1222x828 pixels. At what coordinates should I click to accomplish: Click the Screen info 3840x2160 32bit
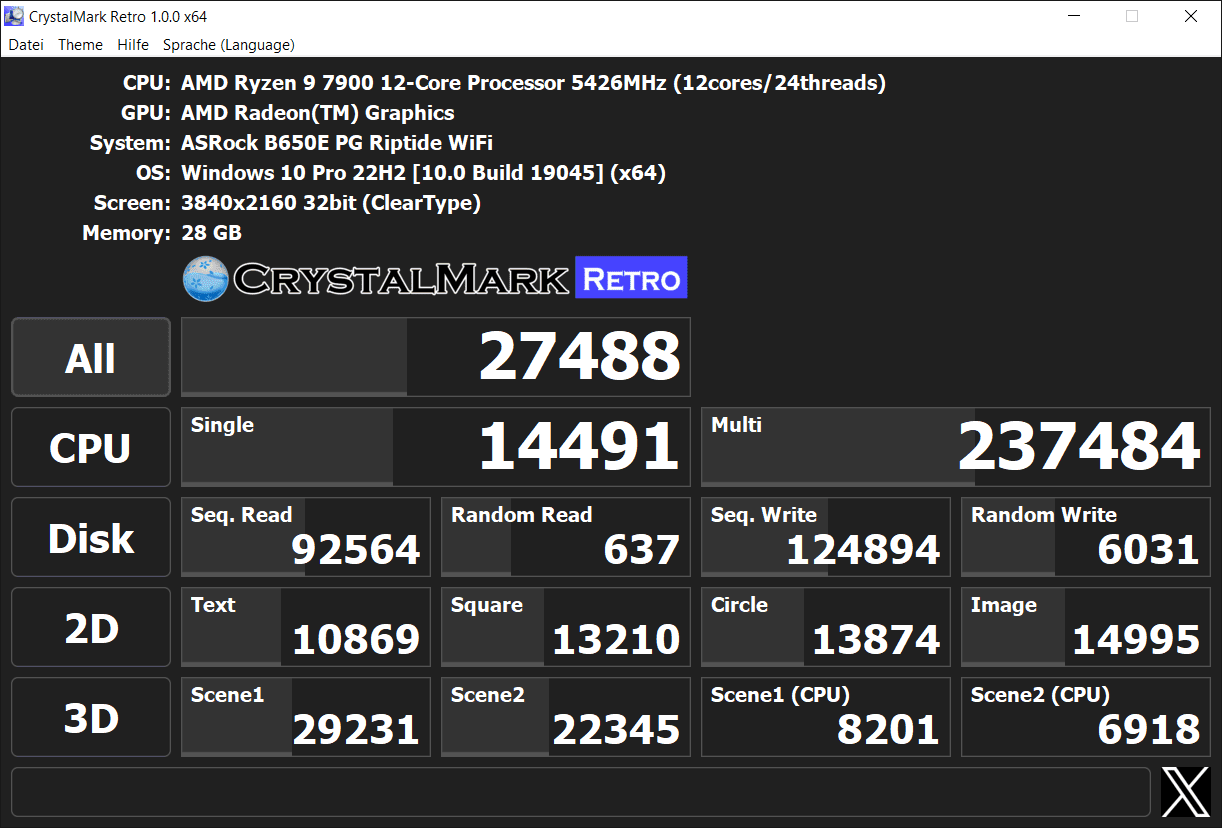(x=331, y=203)
